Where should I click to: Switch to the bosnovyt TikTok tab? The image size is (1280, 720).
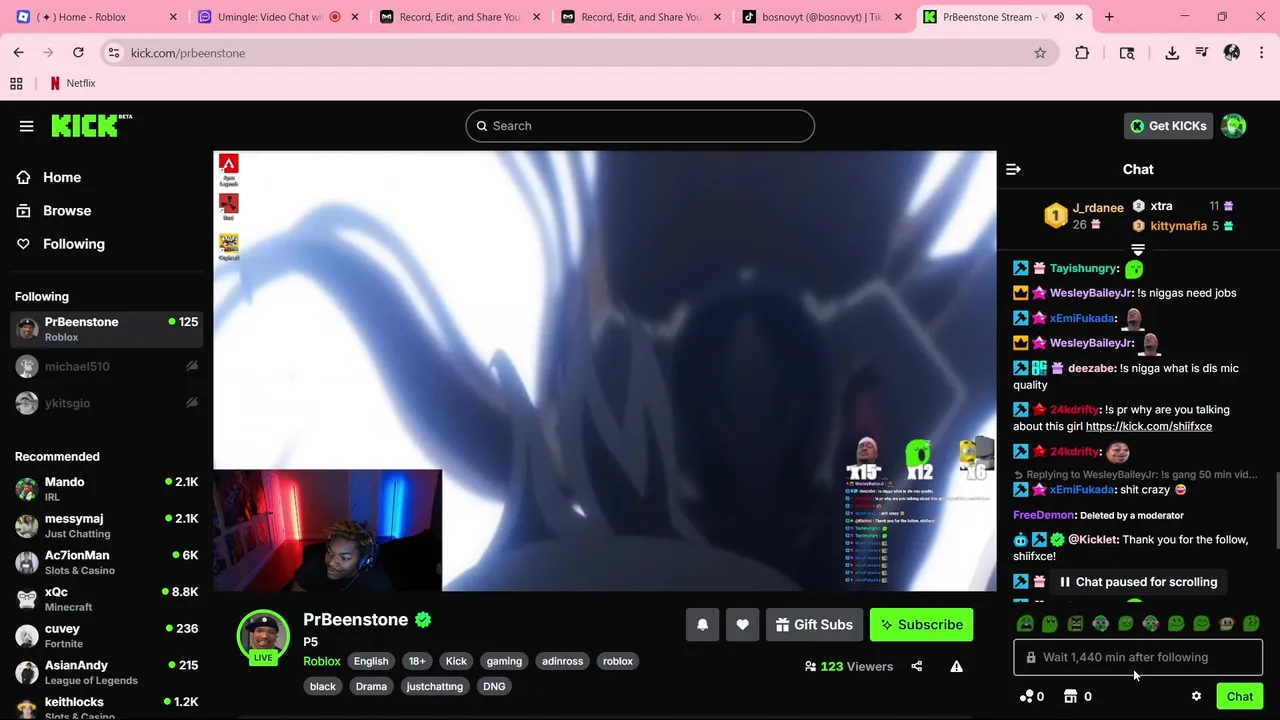click(x=822, y=17)
